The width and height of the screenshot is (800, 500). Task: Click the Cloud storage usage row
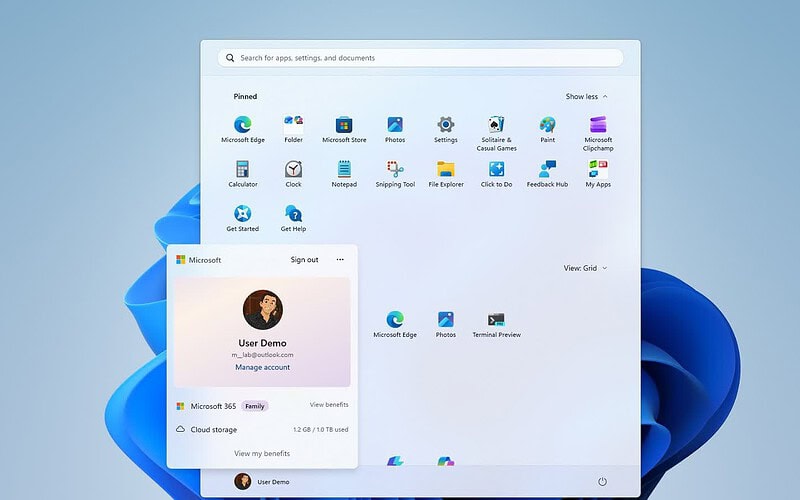pyautogui.click(x=262, y=430)
